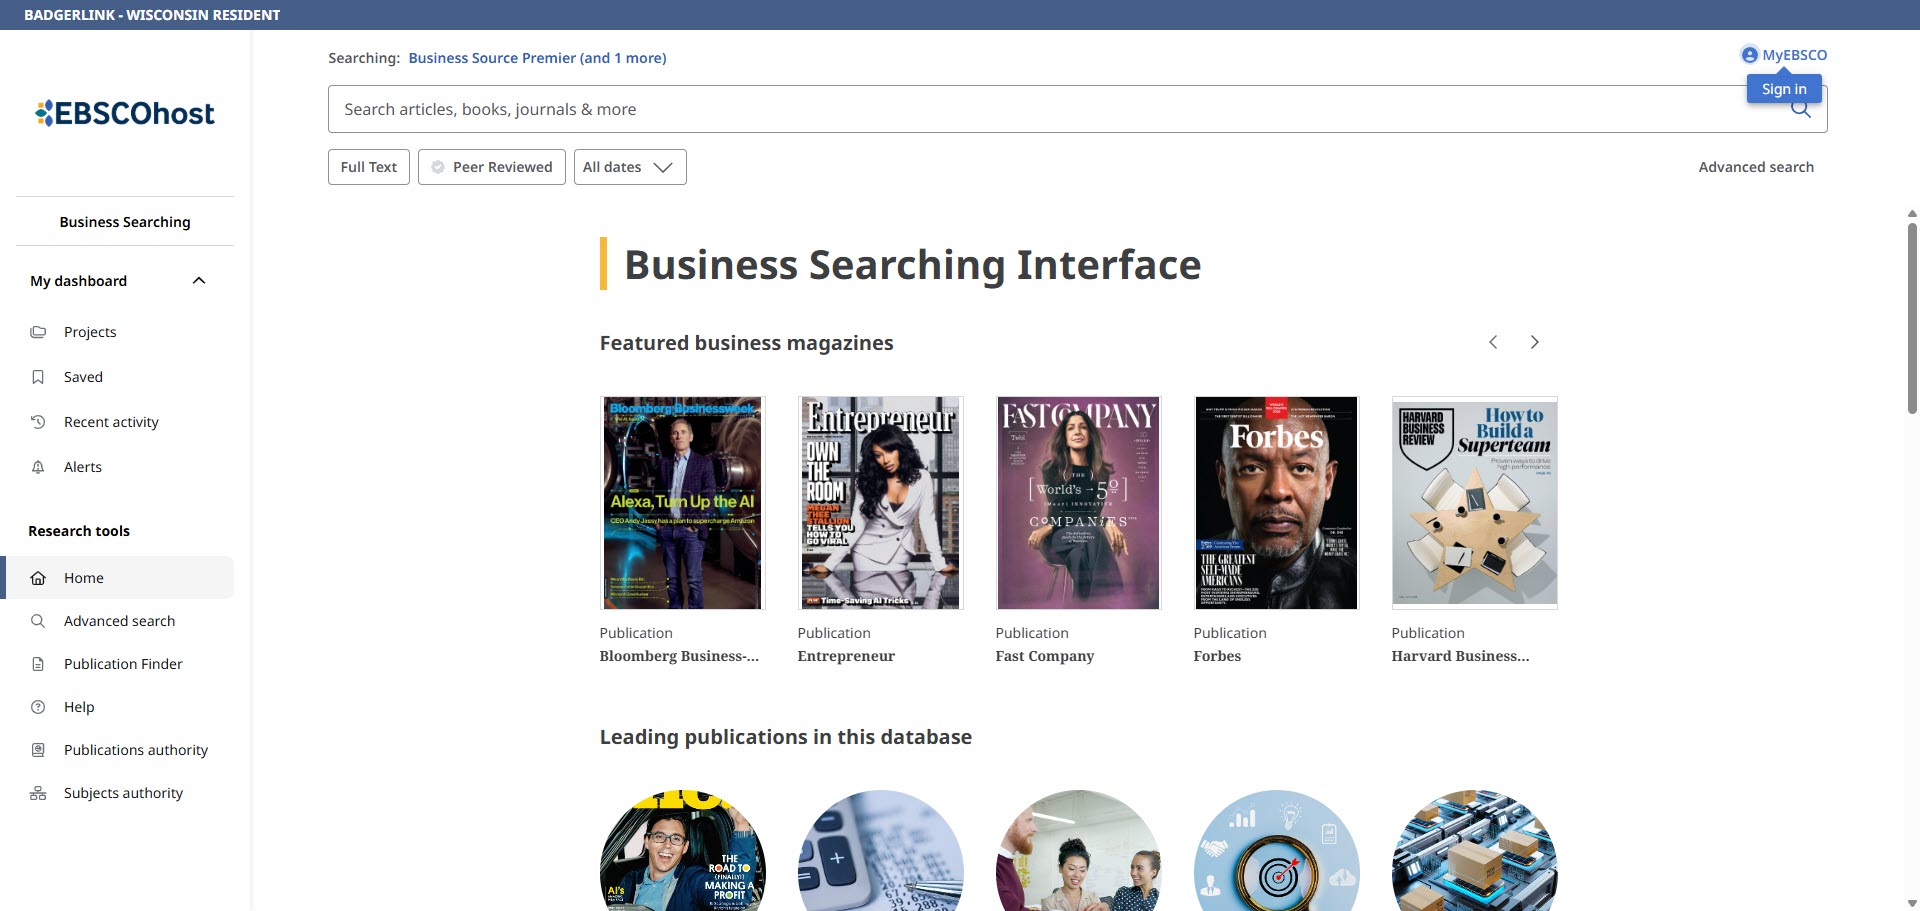Show next featured magazines with right arrow
This screenshot has width=1920, height=911.
click(x=1535, y=342)
